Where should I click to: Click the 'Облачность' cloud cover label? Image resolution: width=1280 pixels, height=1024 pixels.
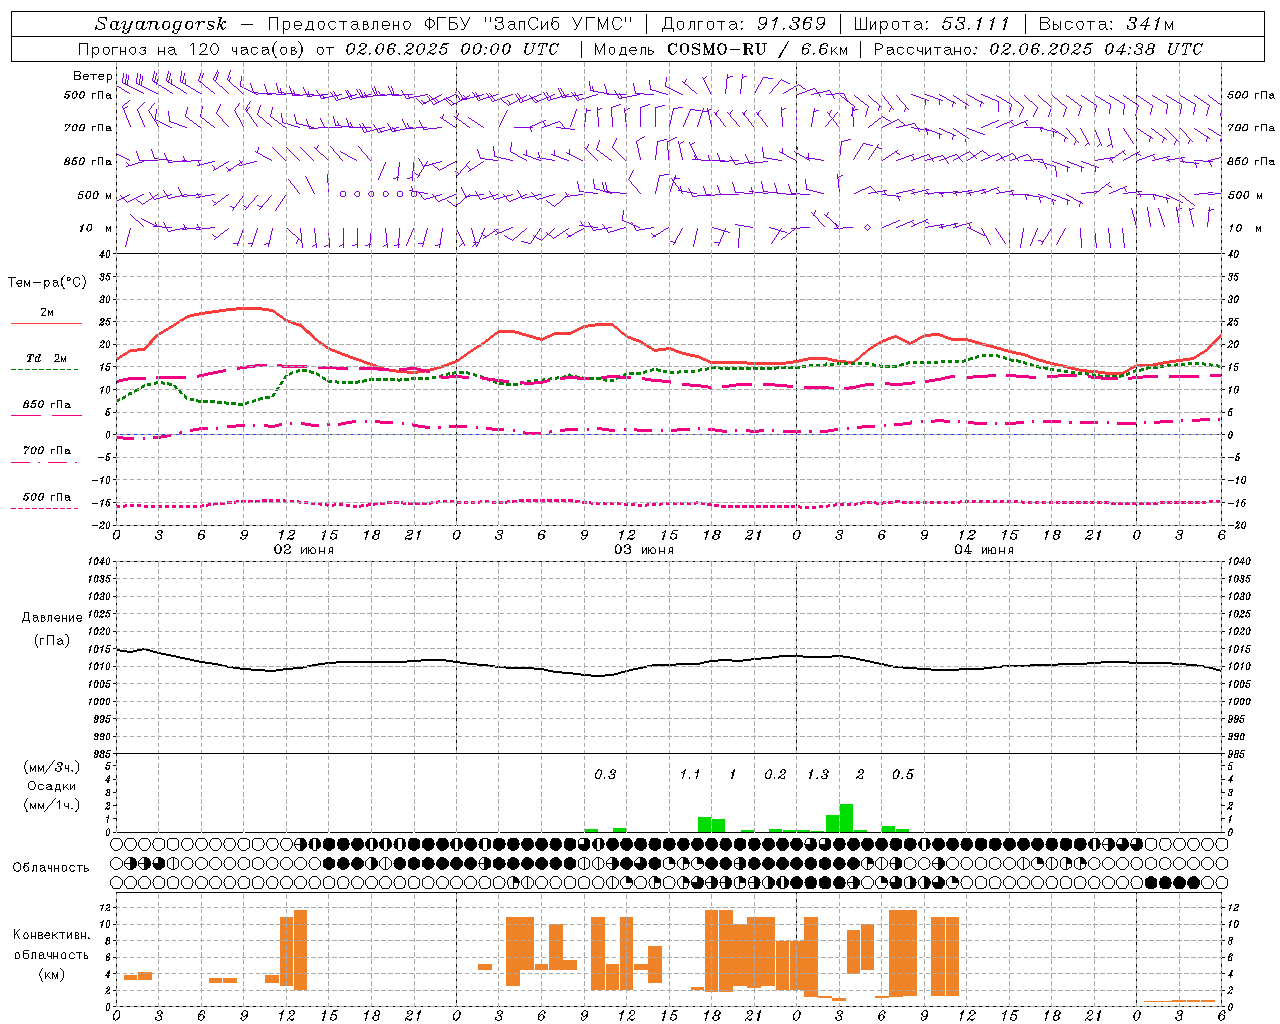pos(51,868)
